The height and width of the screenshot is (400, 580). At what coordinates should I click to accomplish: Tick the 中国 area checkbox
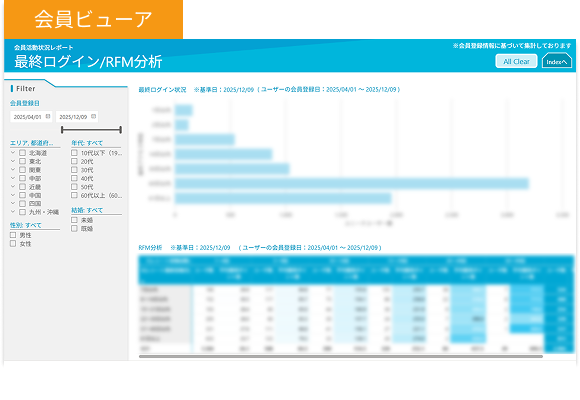[x=22, y=195]
